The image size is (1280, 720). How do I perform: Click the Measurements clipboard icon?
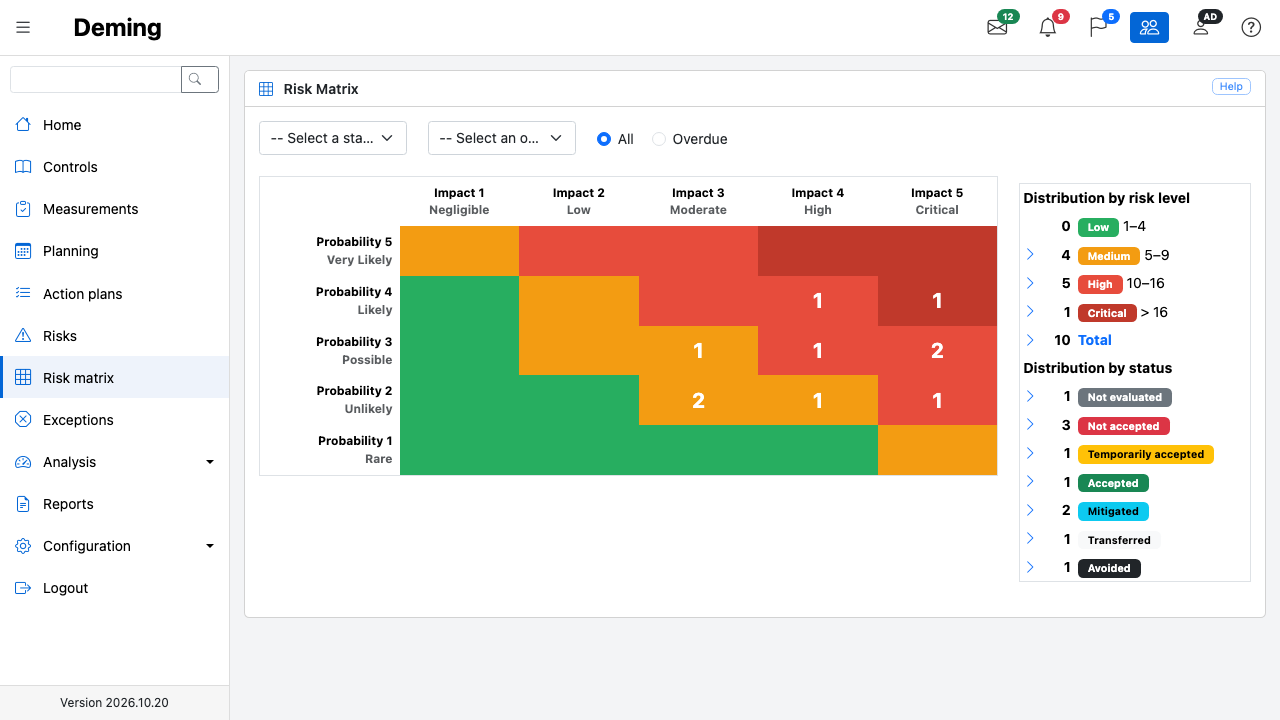[x=23, y=209]
